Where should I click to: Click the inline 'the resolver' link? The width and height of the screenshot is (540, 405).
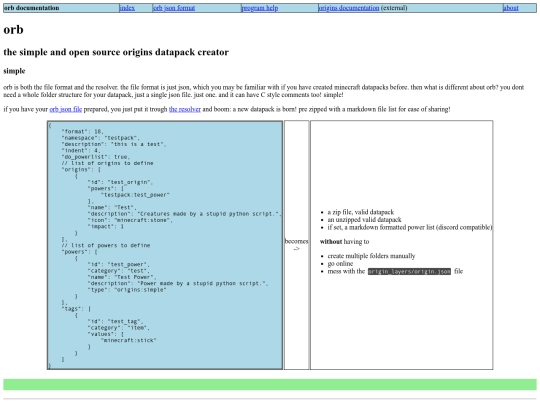point(185,109)
